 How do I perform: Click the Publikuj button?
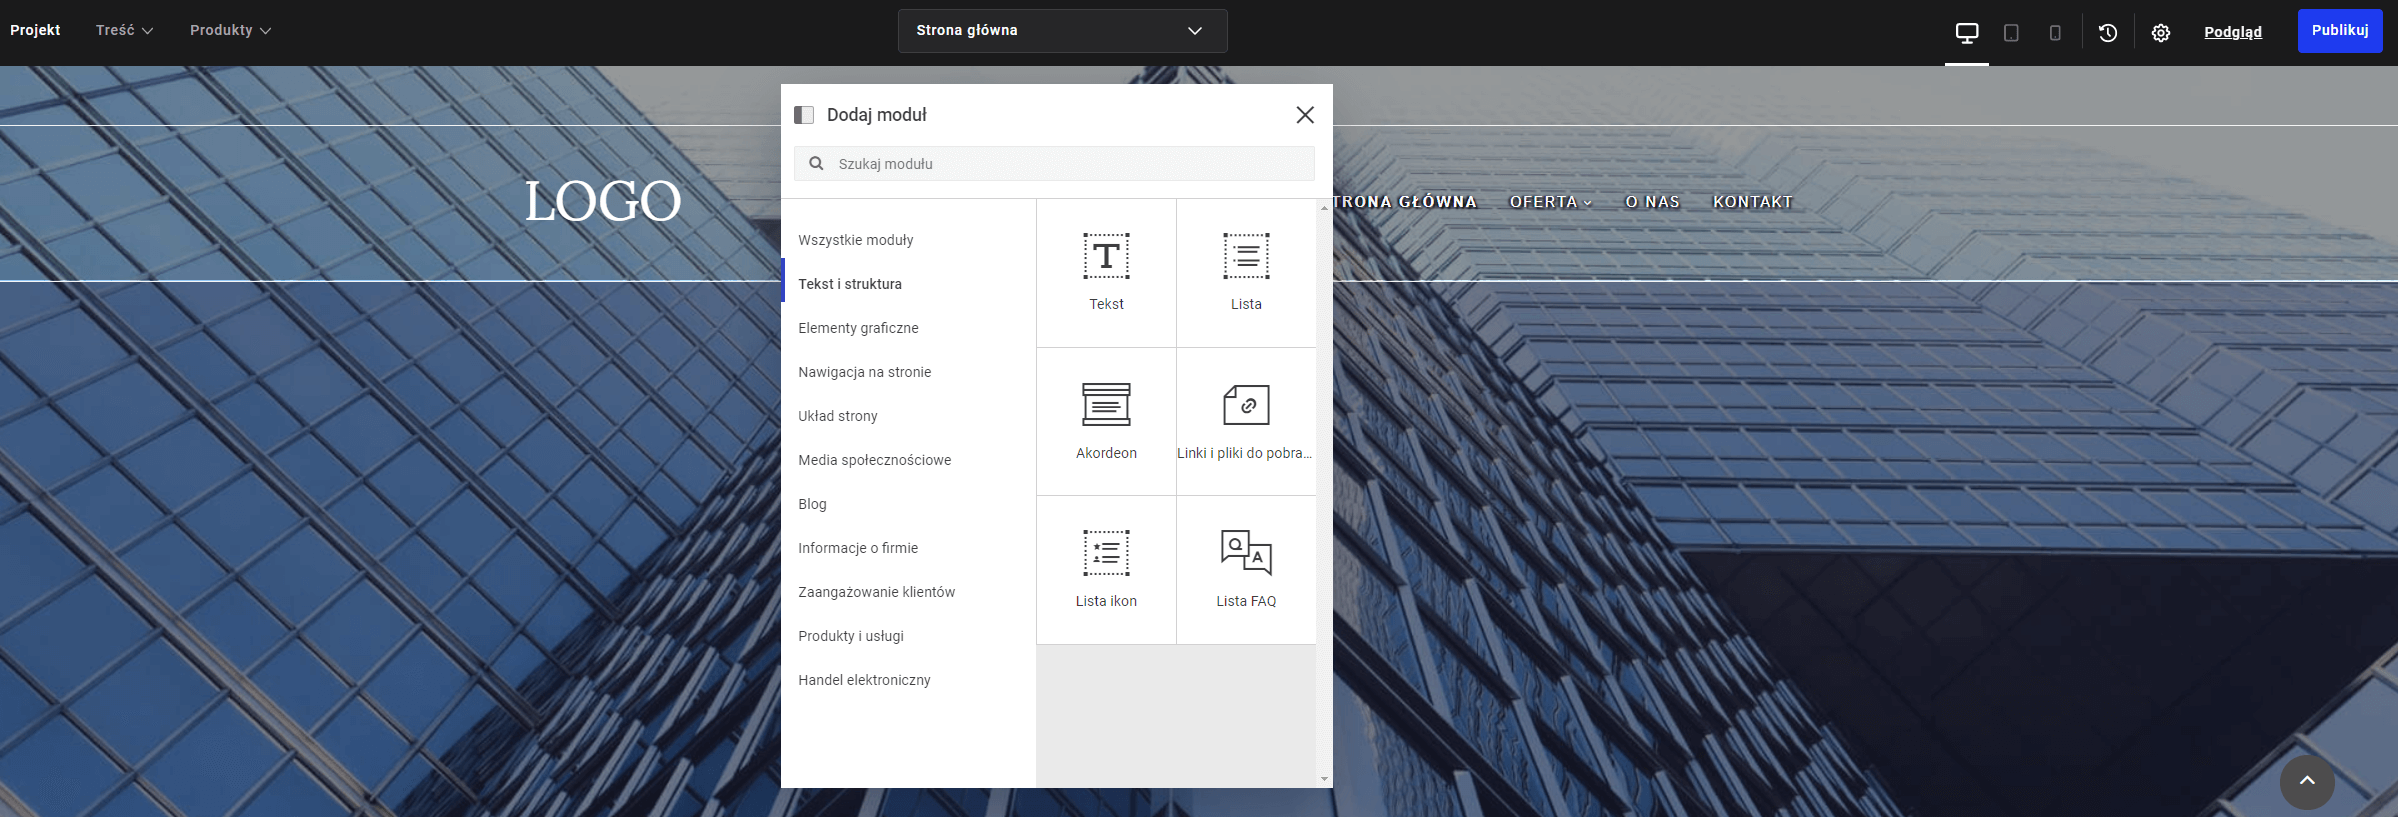click(2340, 31)
